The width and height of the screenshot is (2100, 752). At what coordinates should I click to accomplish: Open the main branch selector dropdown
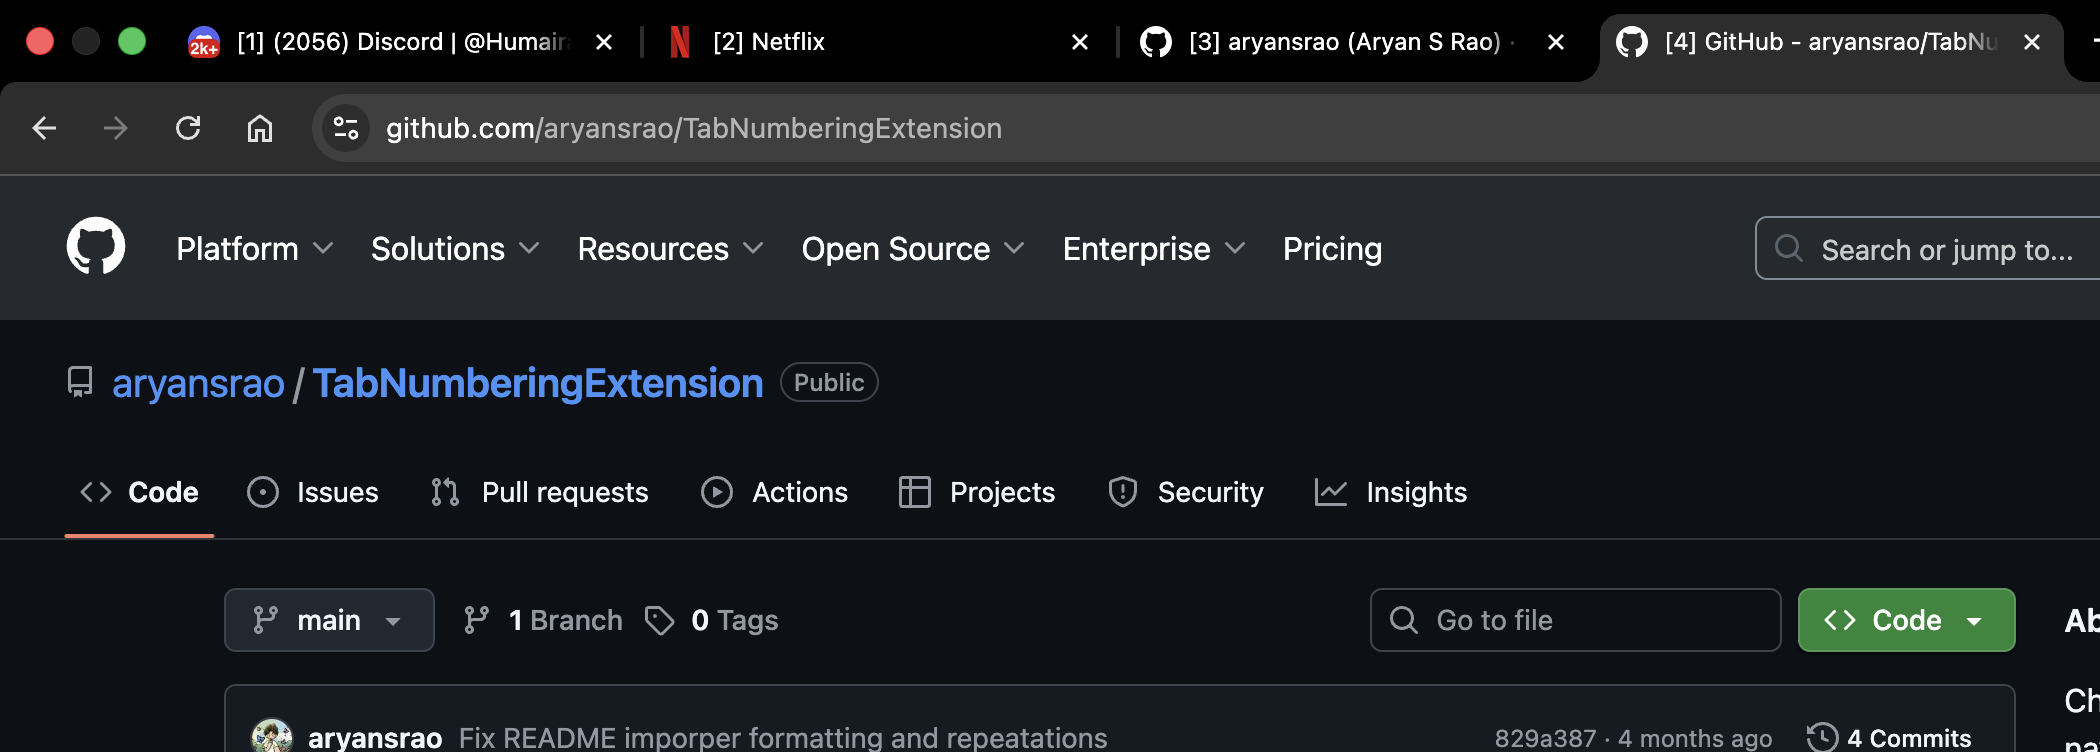click(329, 620)
